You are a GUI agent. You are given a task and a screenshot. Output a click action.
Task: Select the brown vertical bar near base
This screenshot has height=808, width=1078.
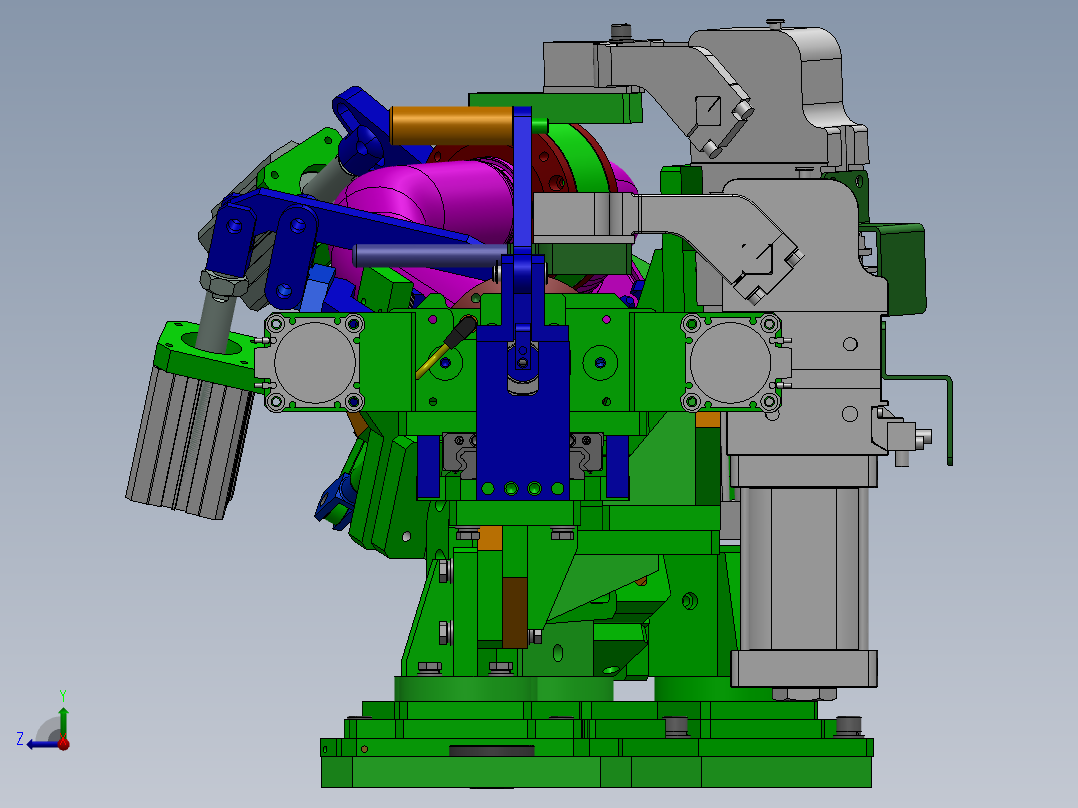coord(514,612)
